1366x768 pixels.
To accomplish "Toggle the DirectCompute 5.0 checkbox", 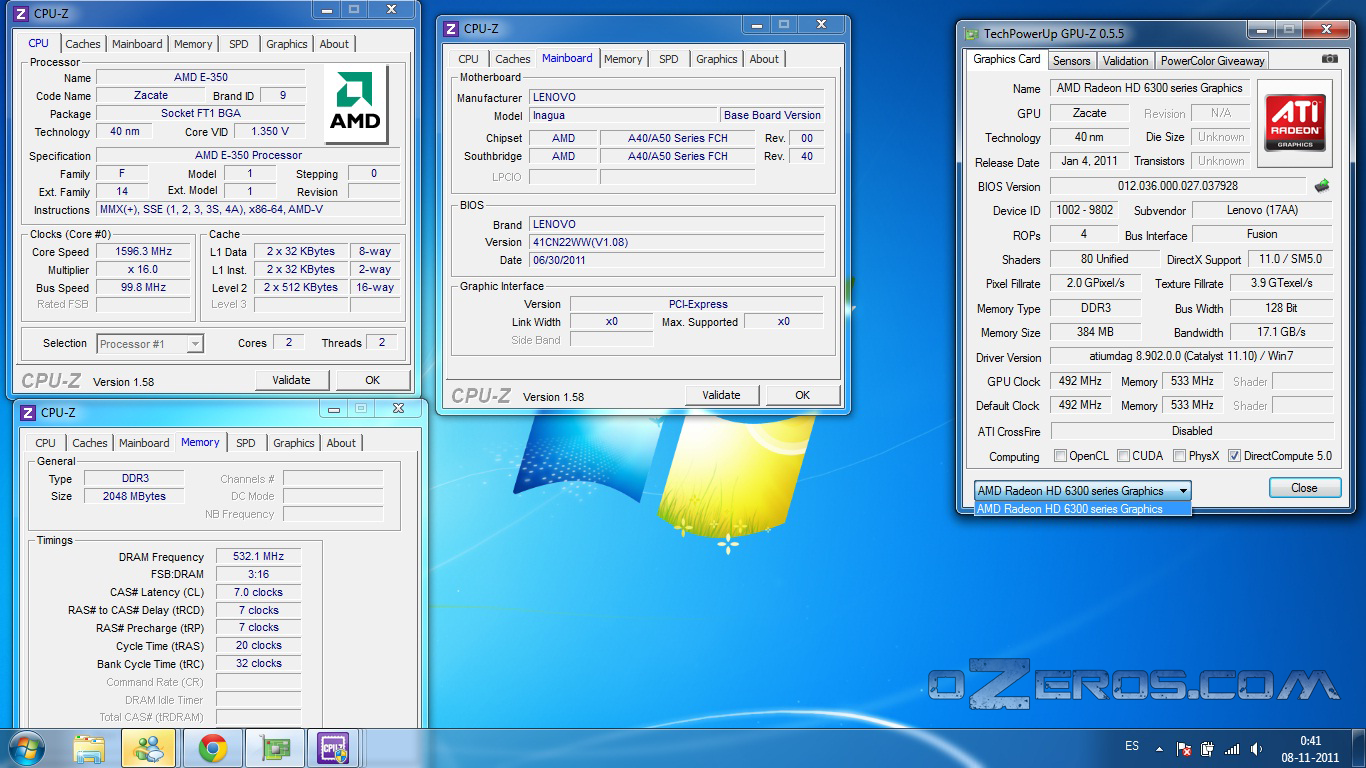I will point(1234,456).
